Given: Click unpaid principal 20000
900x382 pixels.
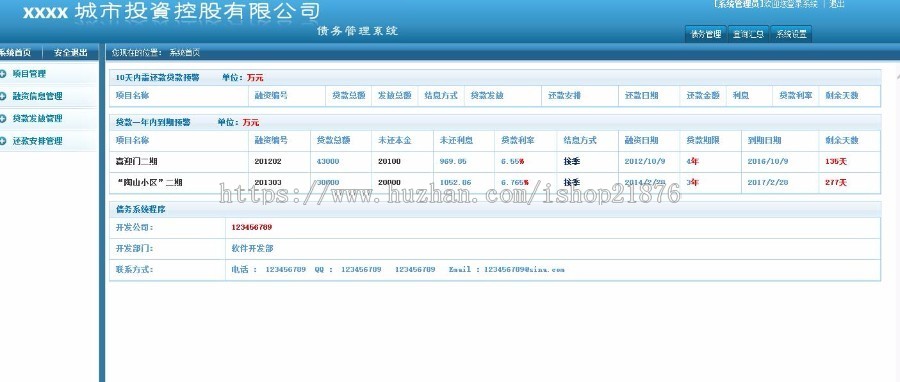Looking at the screenshot, I should [x=390, y=182].
